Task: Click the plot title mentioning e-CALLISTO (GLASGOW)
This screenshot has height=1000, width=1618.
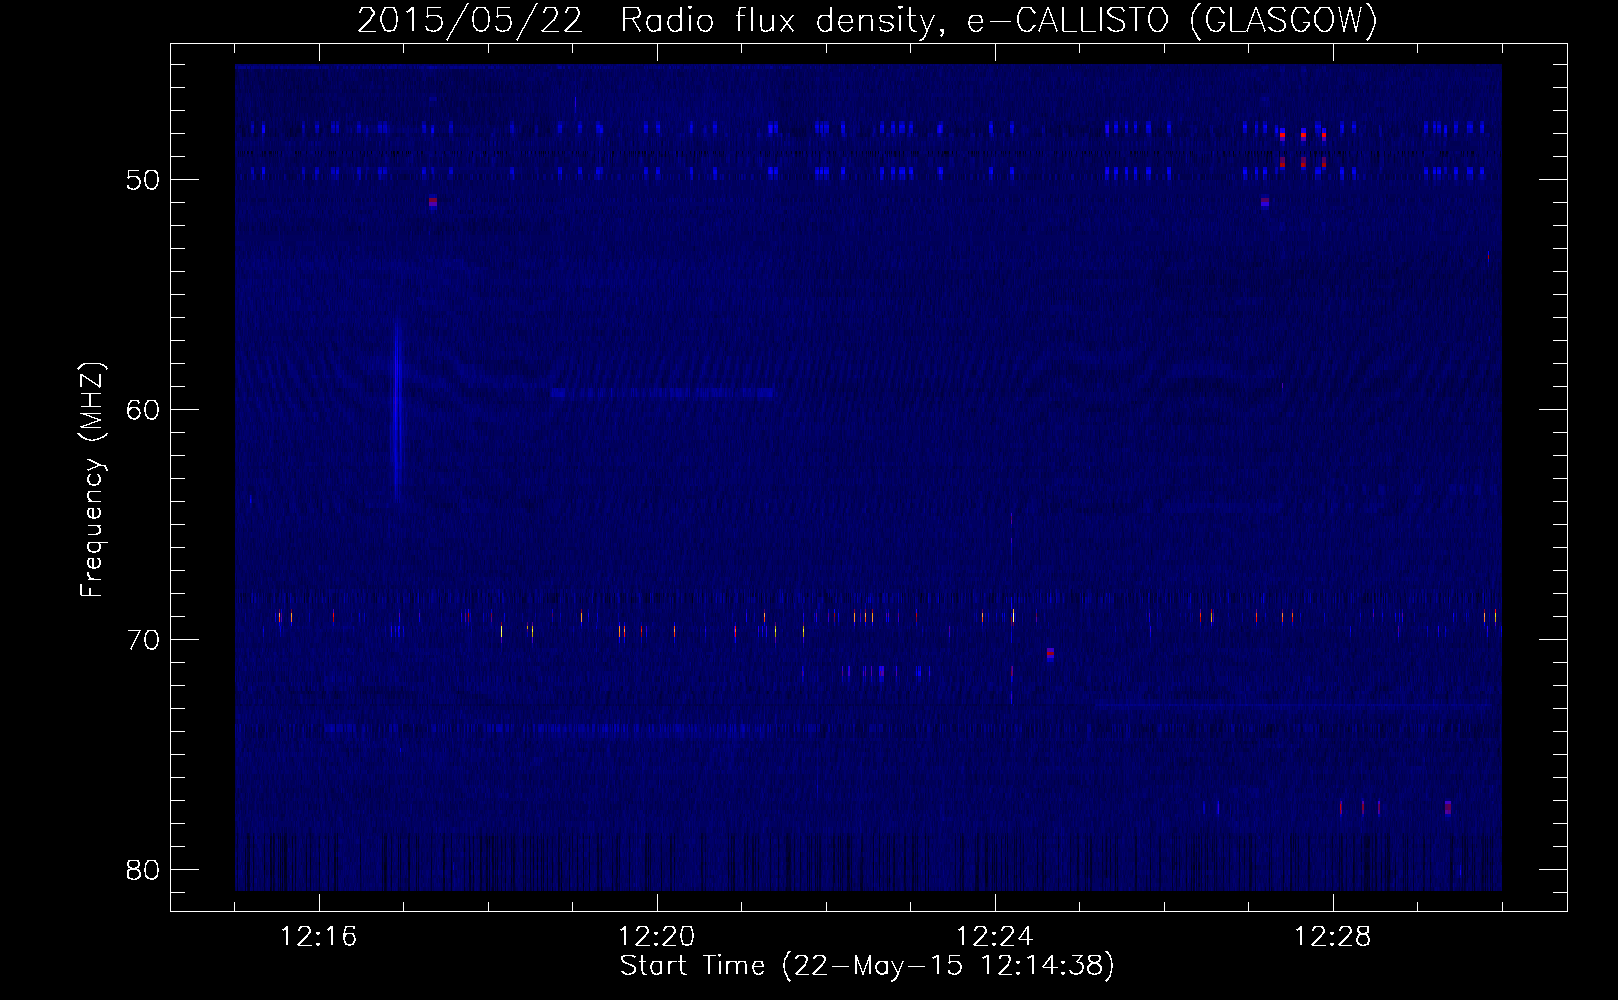Action: coord(867,20)
